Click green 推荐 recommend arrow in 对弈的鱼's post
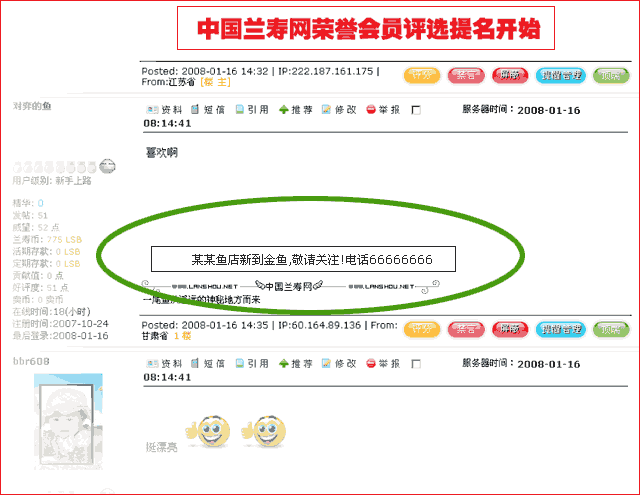The width and height of the screenshot is (640, 495). pyautogui.click(x=284, y=109)
